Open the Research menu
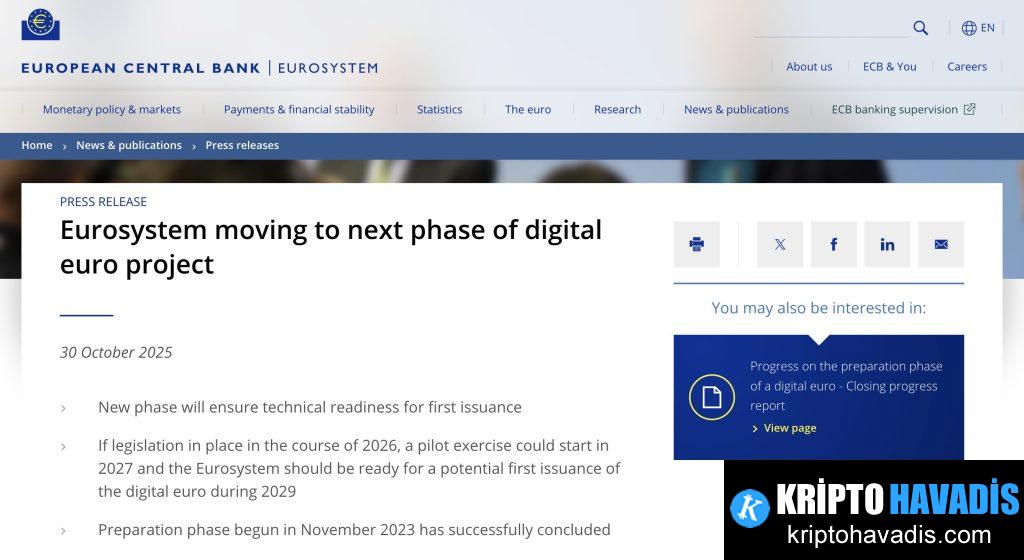The width and height of the screenshot is (1024, 560). [617, 110]
